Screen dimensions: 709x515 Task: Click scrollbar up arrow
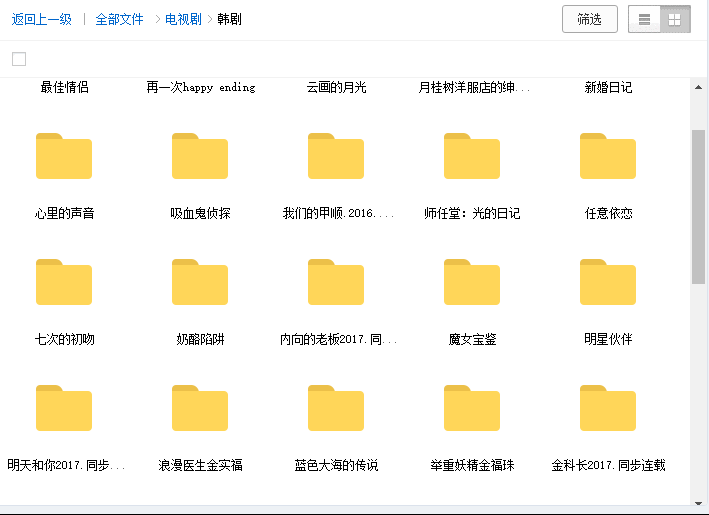coord(698,88)
